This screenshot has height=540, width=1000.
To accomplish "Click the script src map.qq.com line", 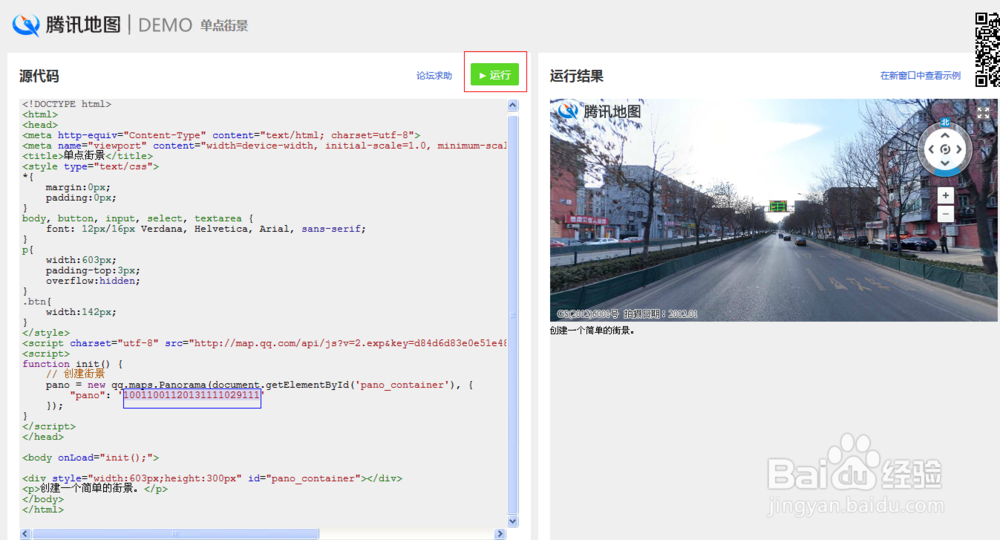I will pyautogui.click(x=264, y=343).
